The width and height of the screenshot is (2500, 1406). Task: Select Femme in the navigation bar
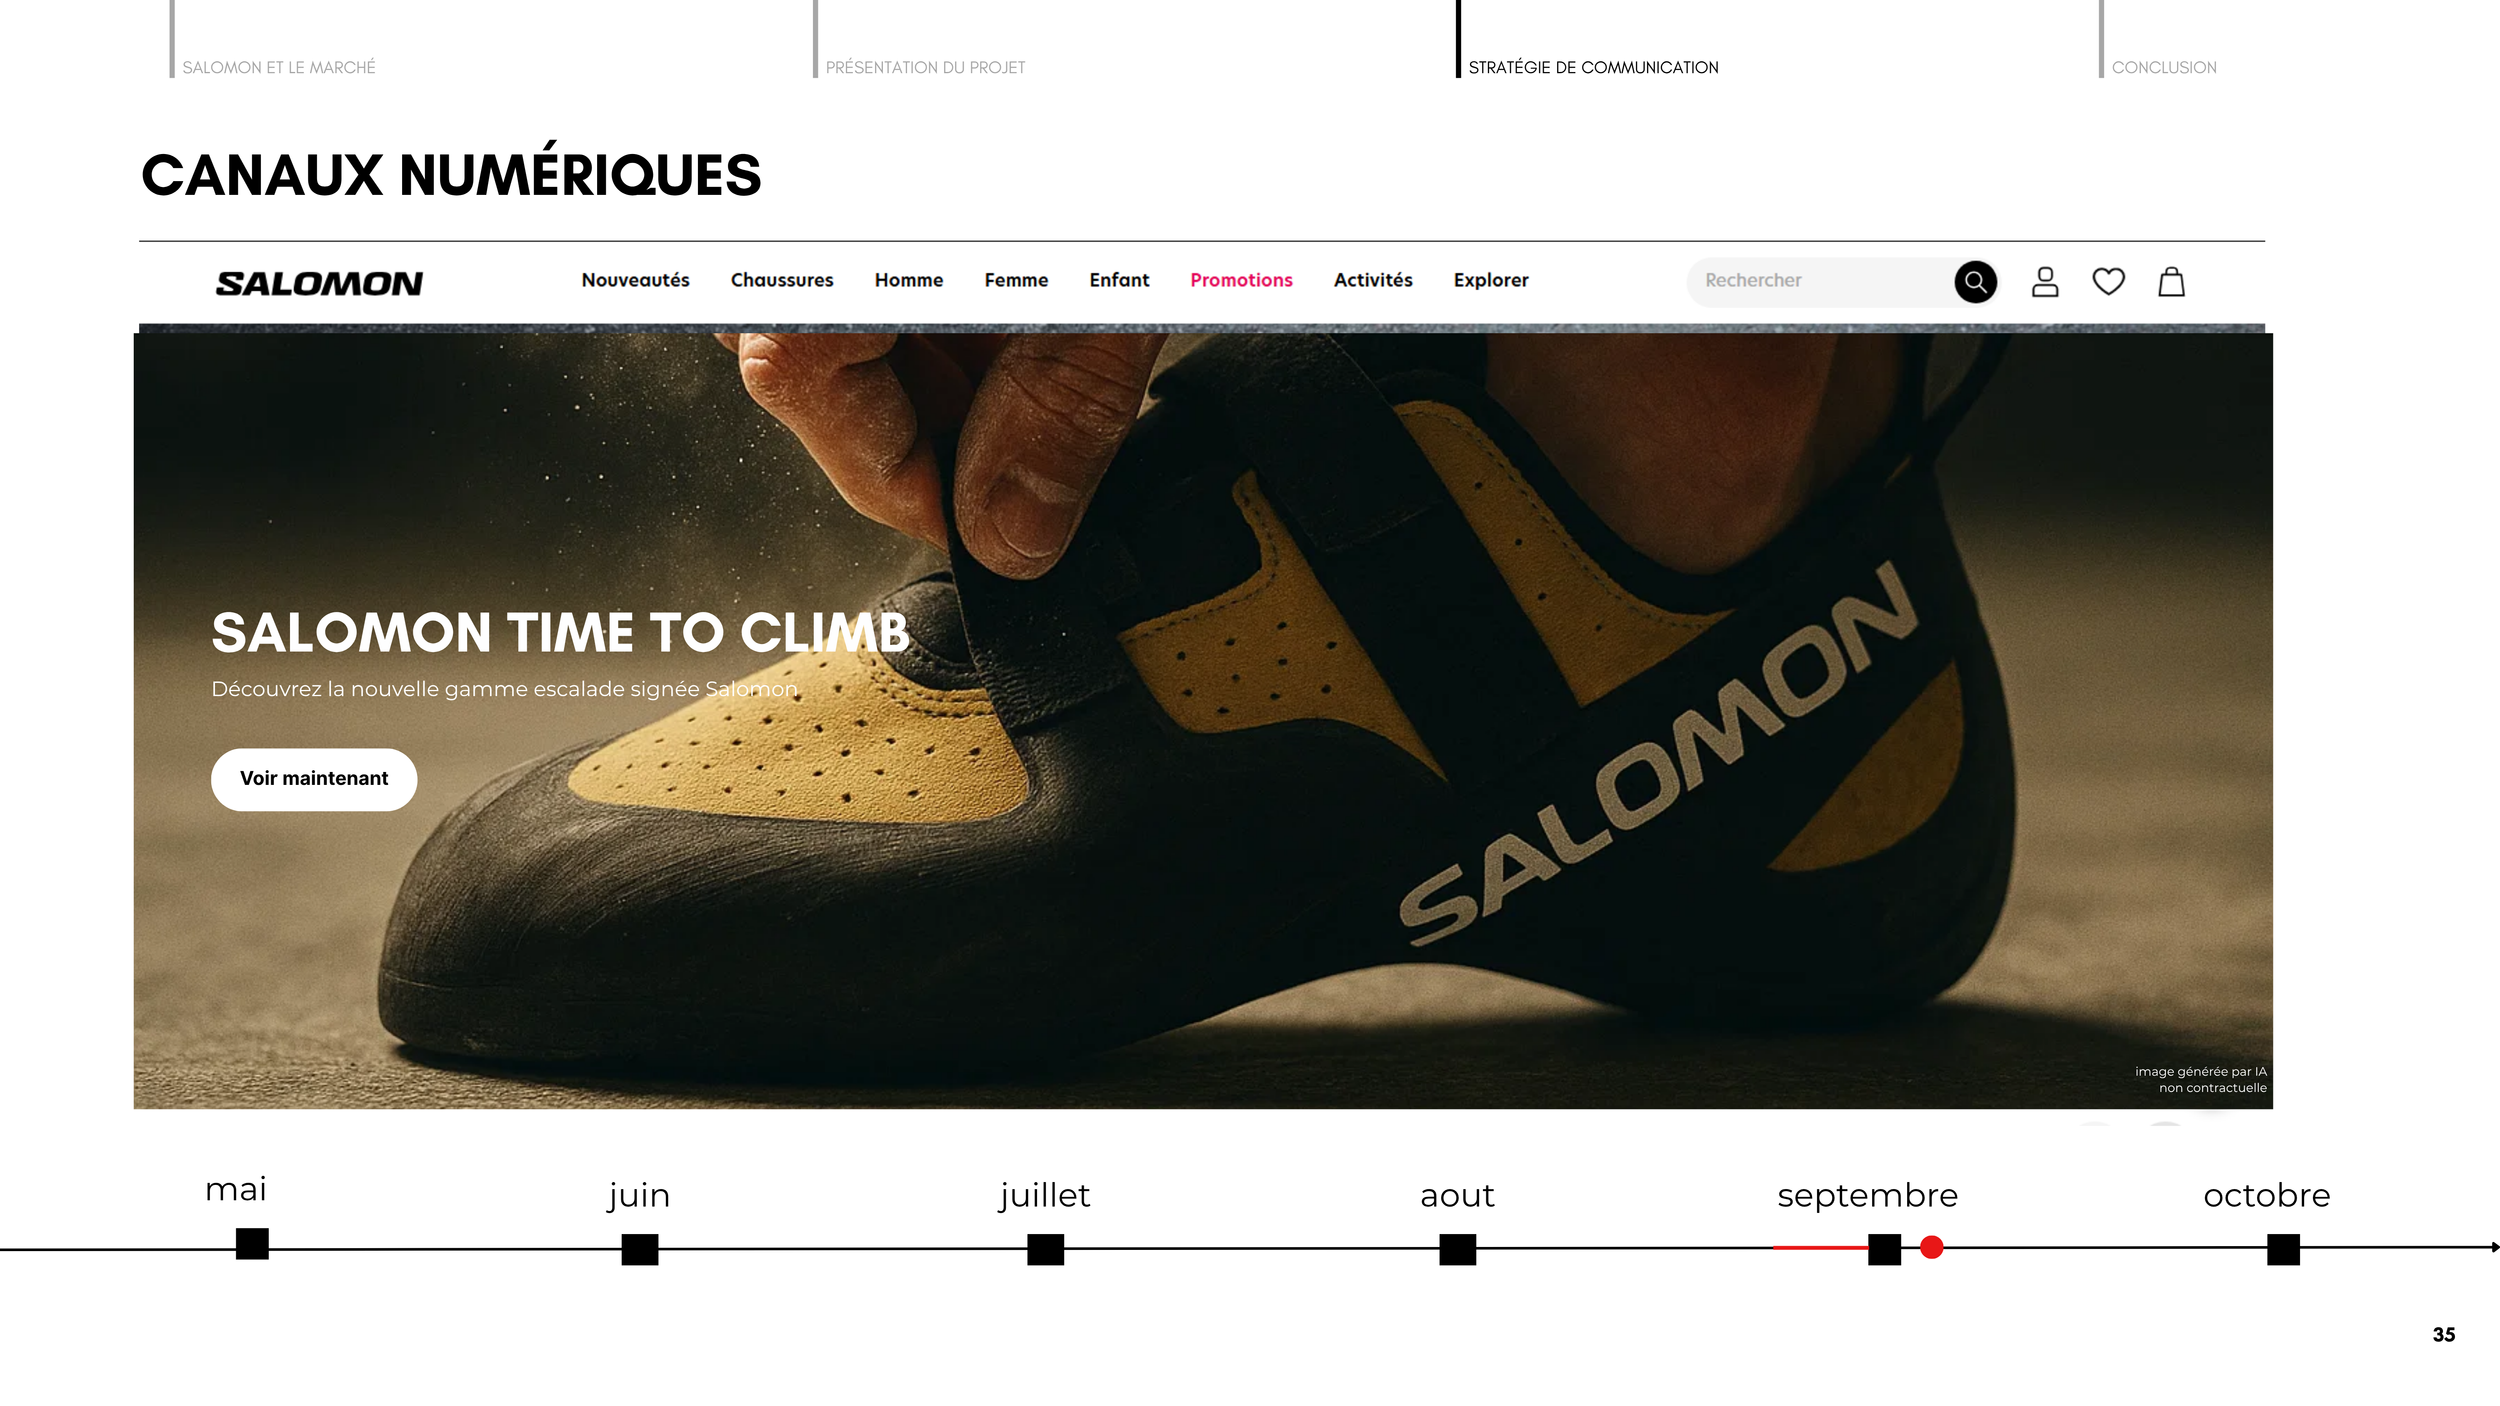[1016, 280]
